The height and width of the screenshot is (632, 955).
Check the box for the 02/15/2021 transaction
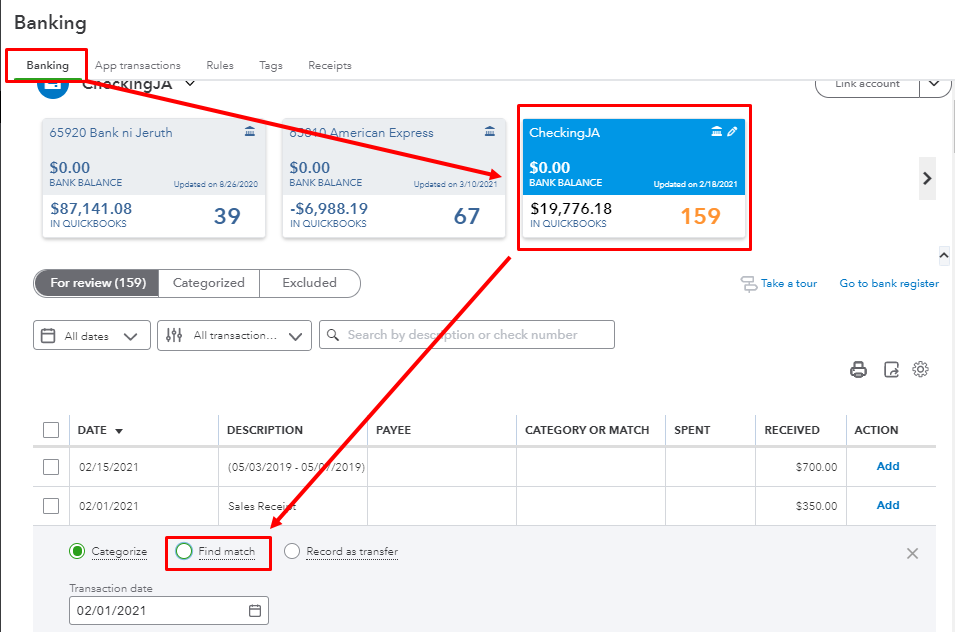click(51, 467)
